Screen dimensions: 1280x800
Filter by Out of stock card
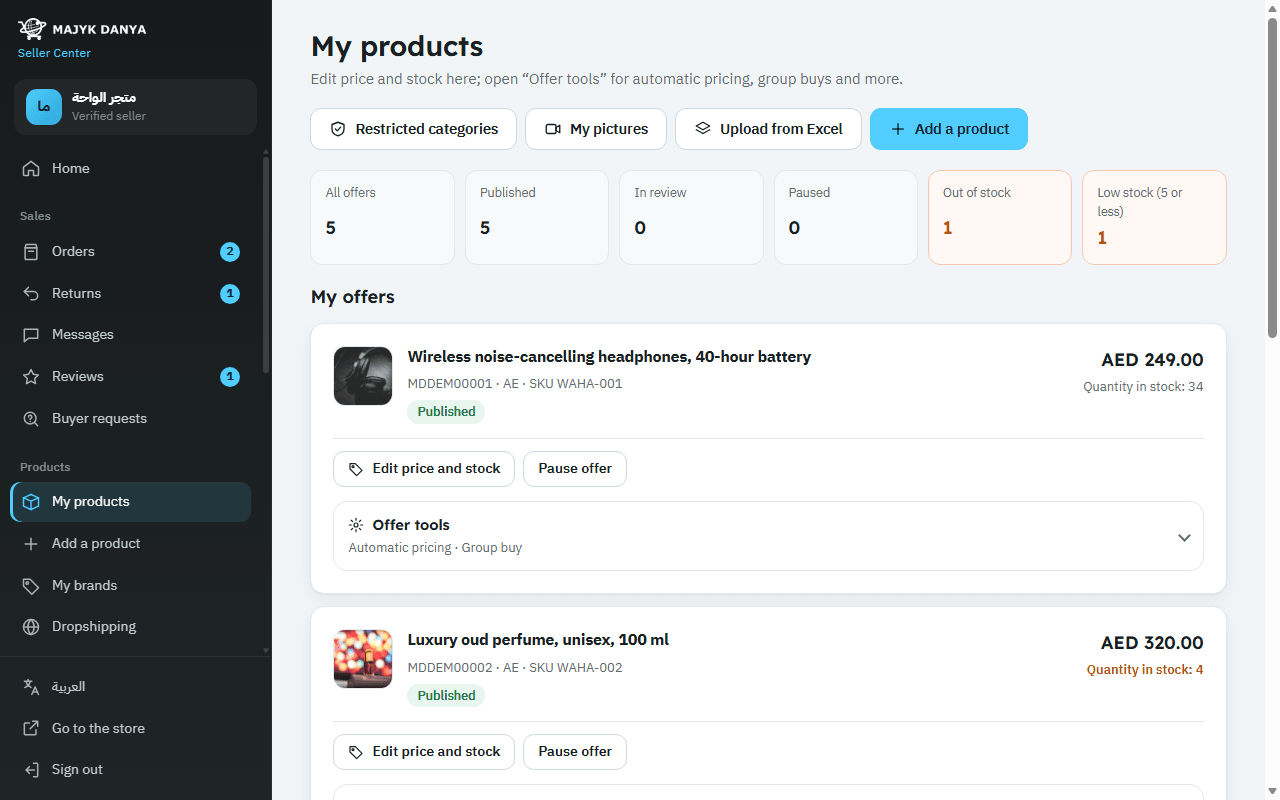(1000, 218)
